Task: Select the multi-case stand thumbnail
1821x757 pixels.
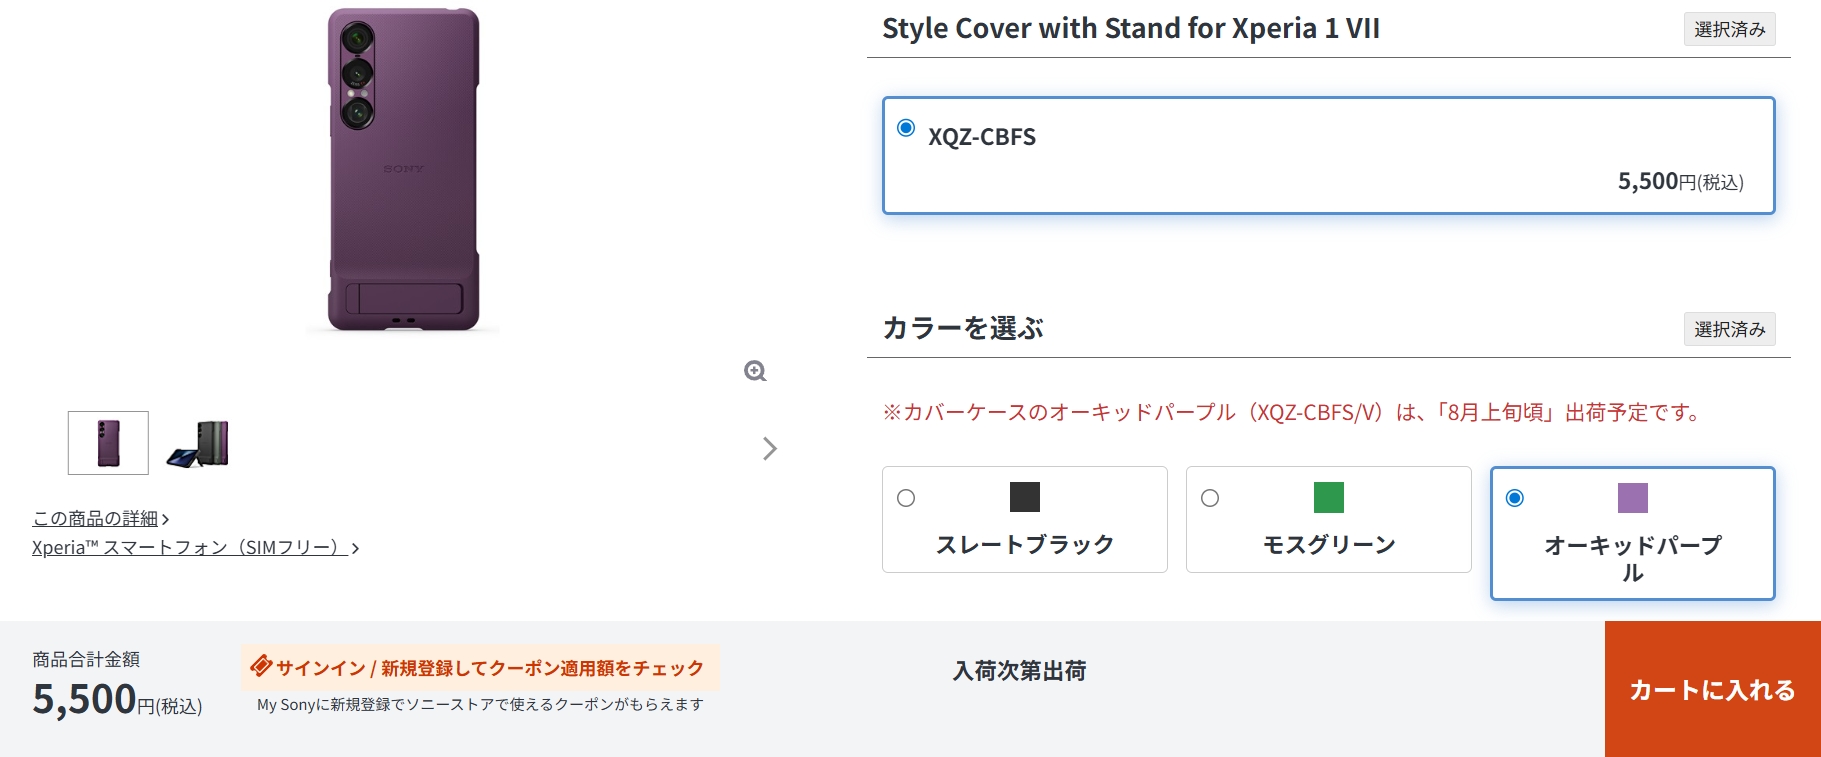Action: [x=198, y=443]
